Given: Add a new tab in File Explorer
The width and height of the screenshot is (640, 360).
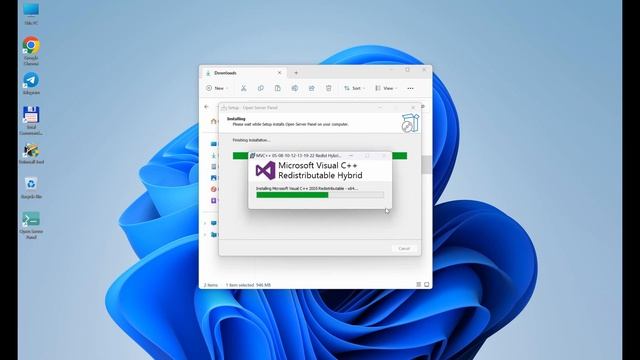Looking at the screenshot, I should (296, 73).
